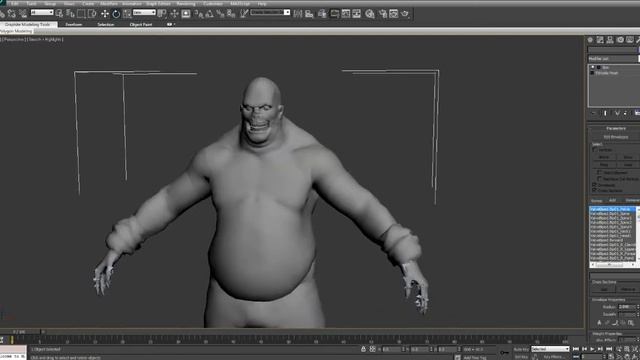Activate the Select and Scale tool

(127, 14)
